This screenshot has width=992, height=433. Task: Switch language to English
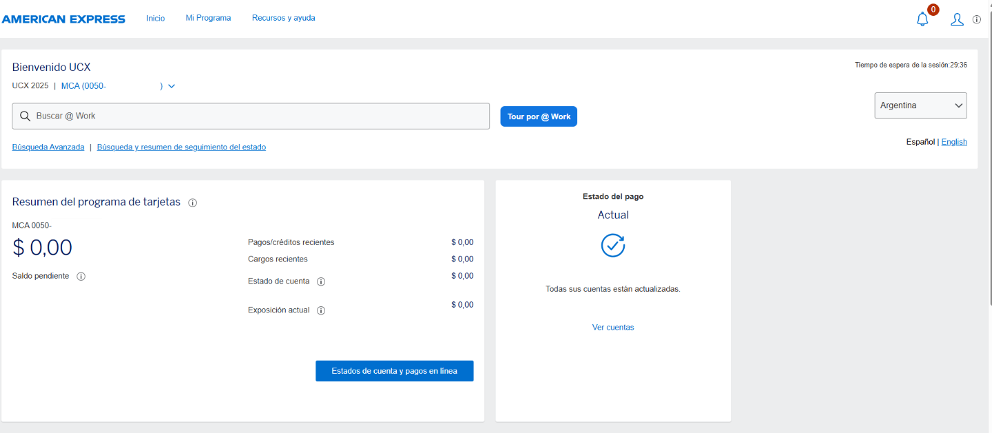[954, 142]
